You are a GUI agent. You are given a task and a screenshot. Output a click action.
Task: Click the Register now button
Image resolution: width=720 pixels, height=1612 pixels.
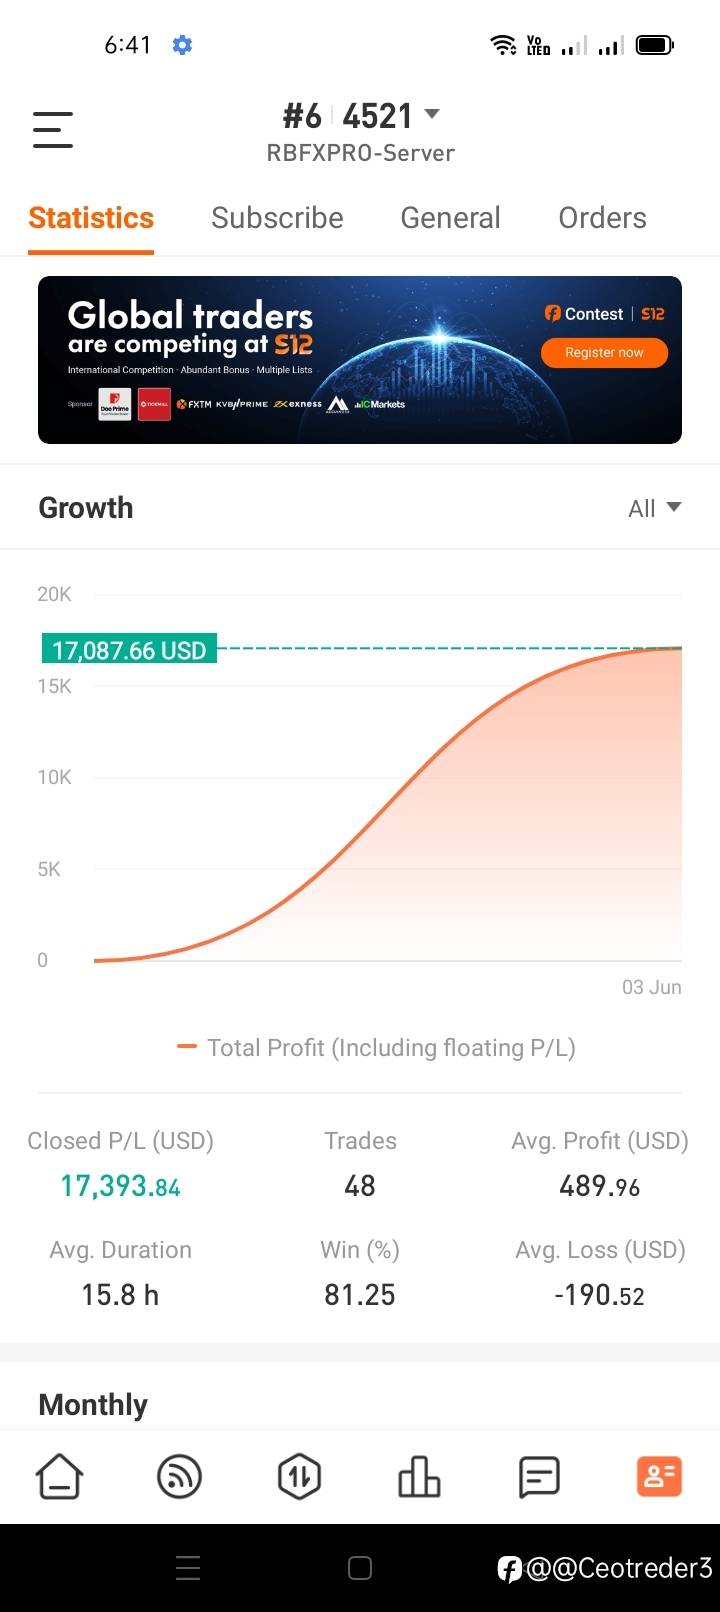coord(604,353)
